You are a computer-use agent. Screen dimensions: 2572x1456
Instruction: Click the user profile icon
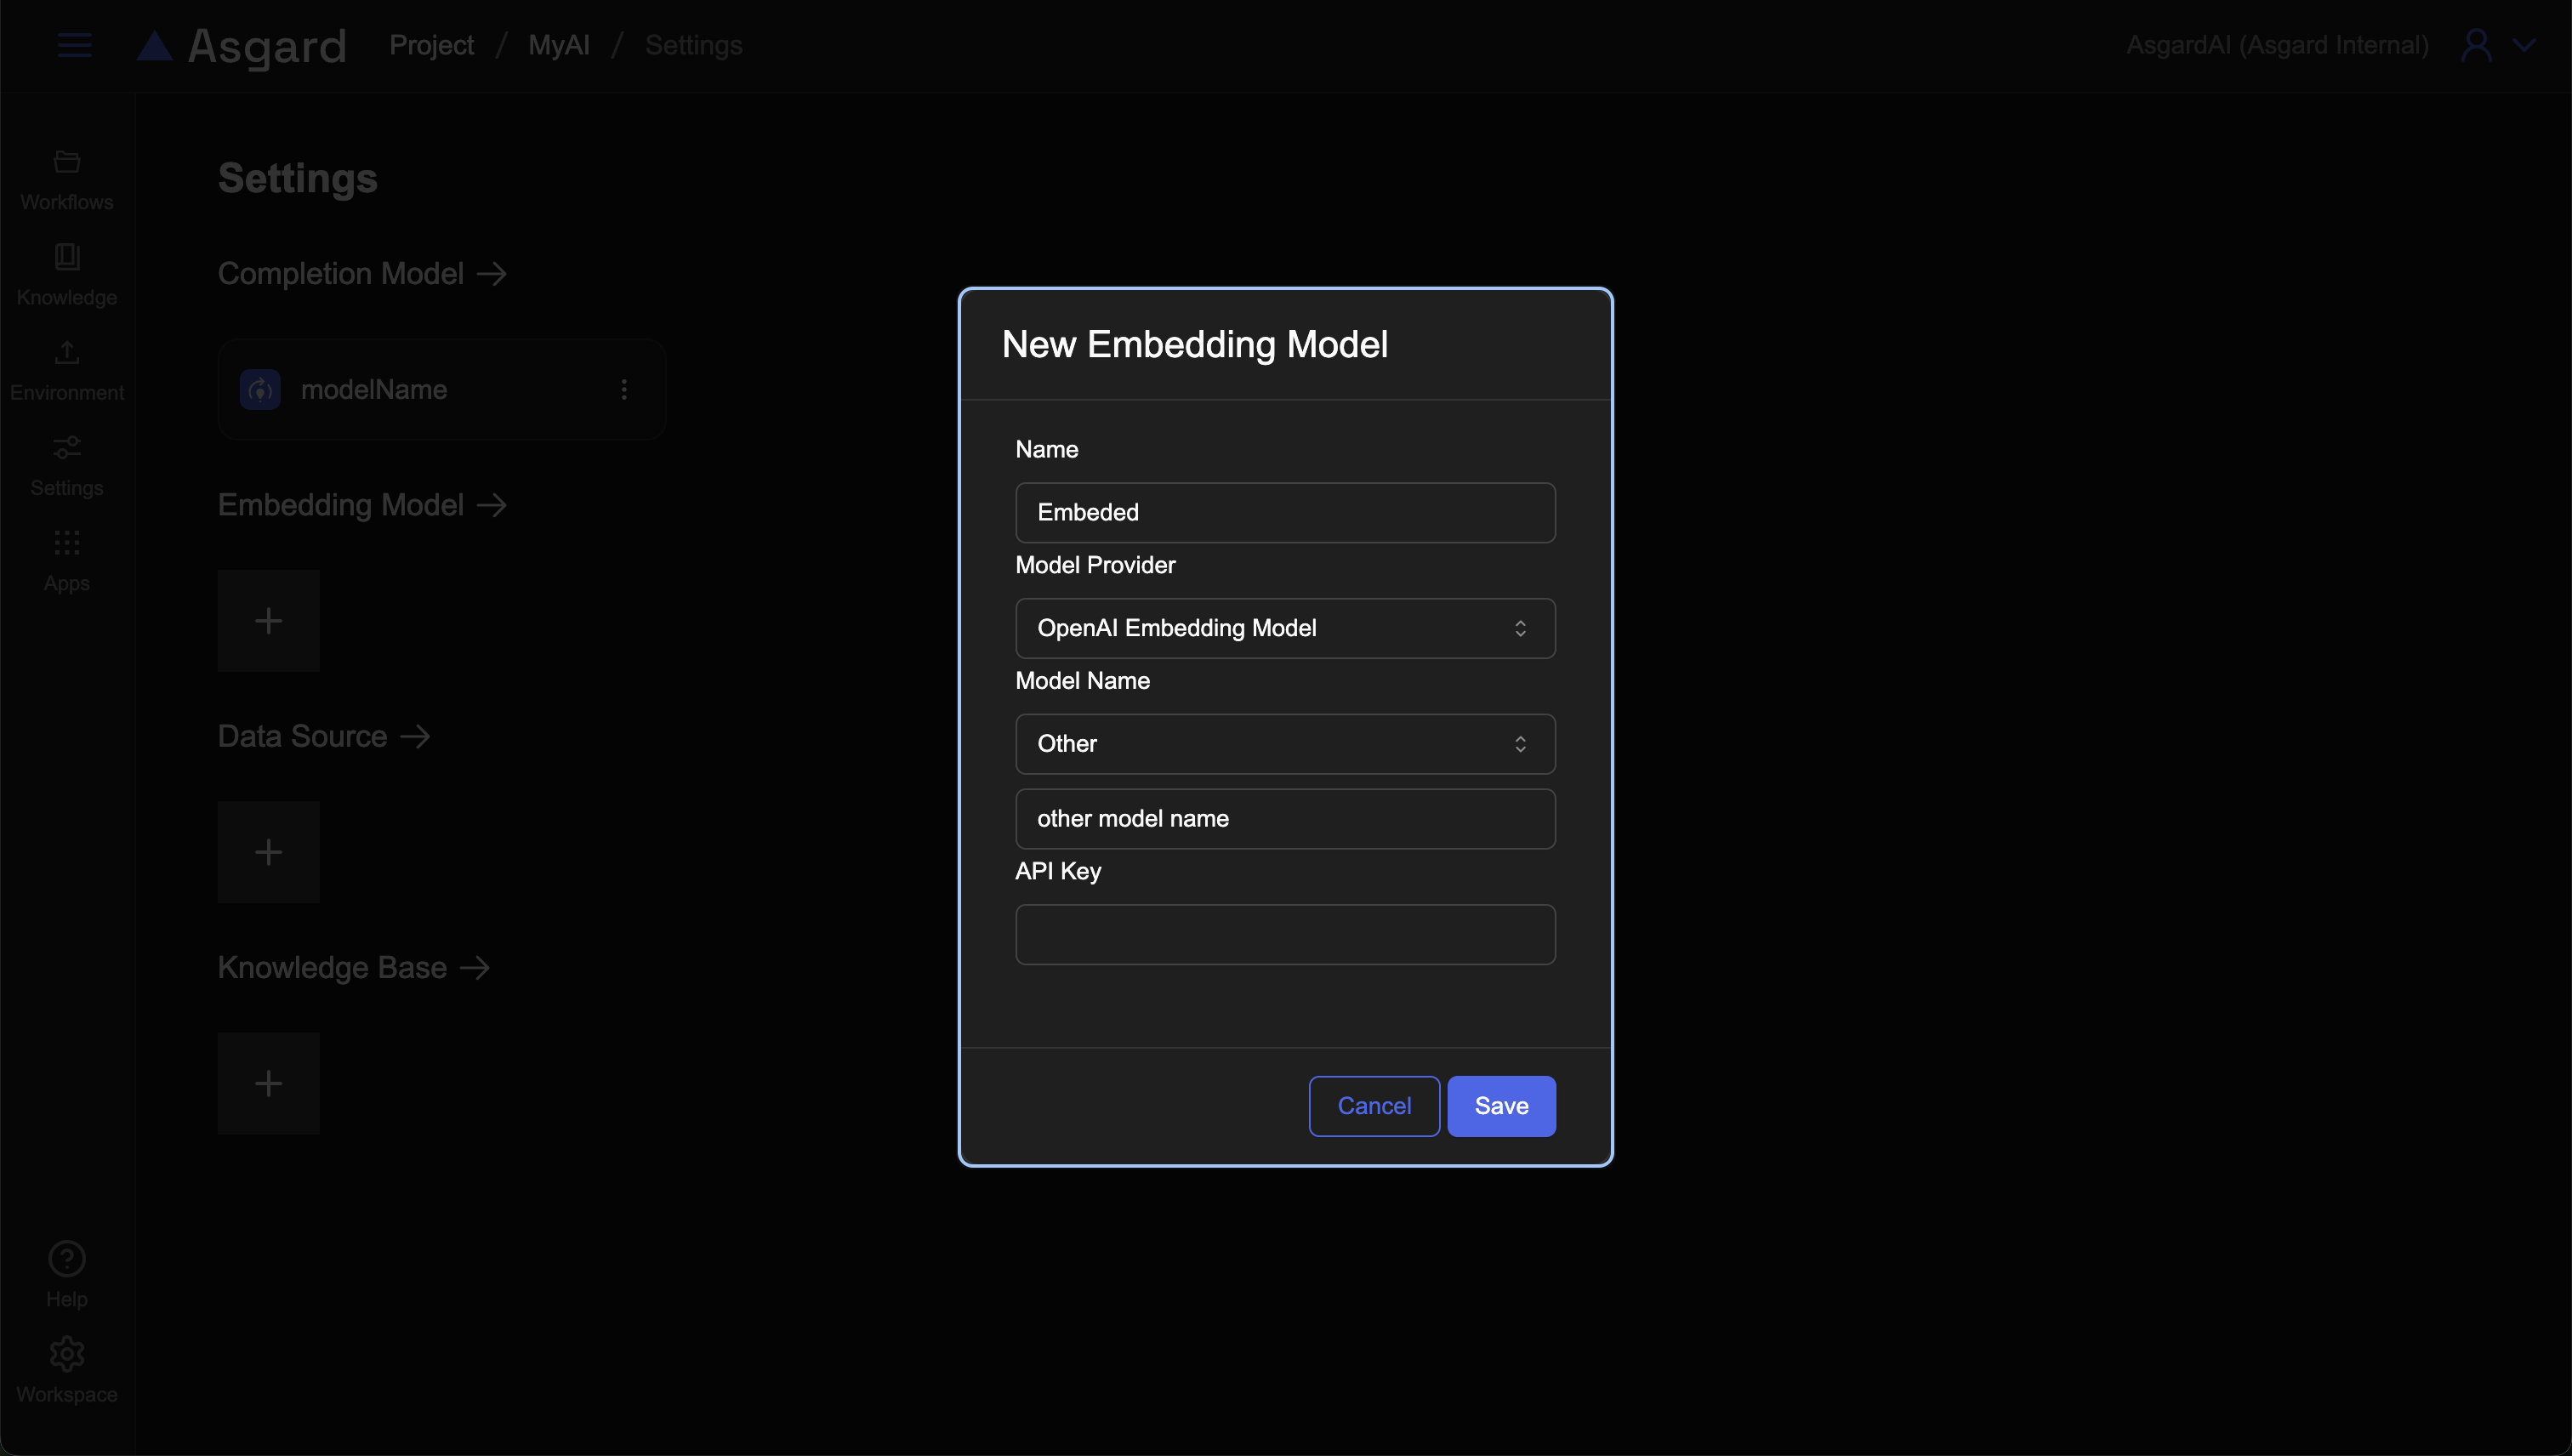coord(2476,45)
